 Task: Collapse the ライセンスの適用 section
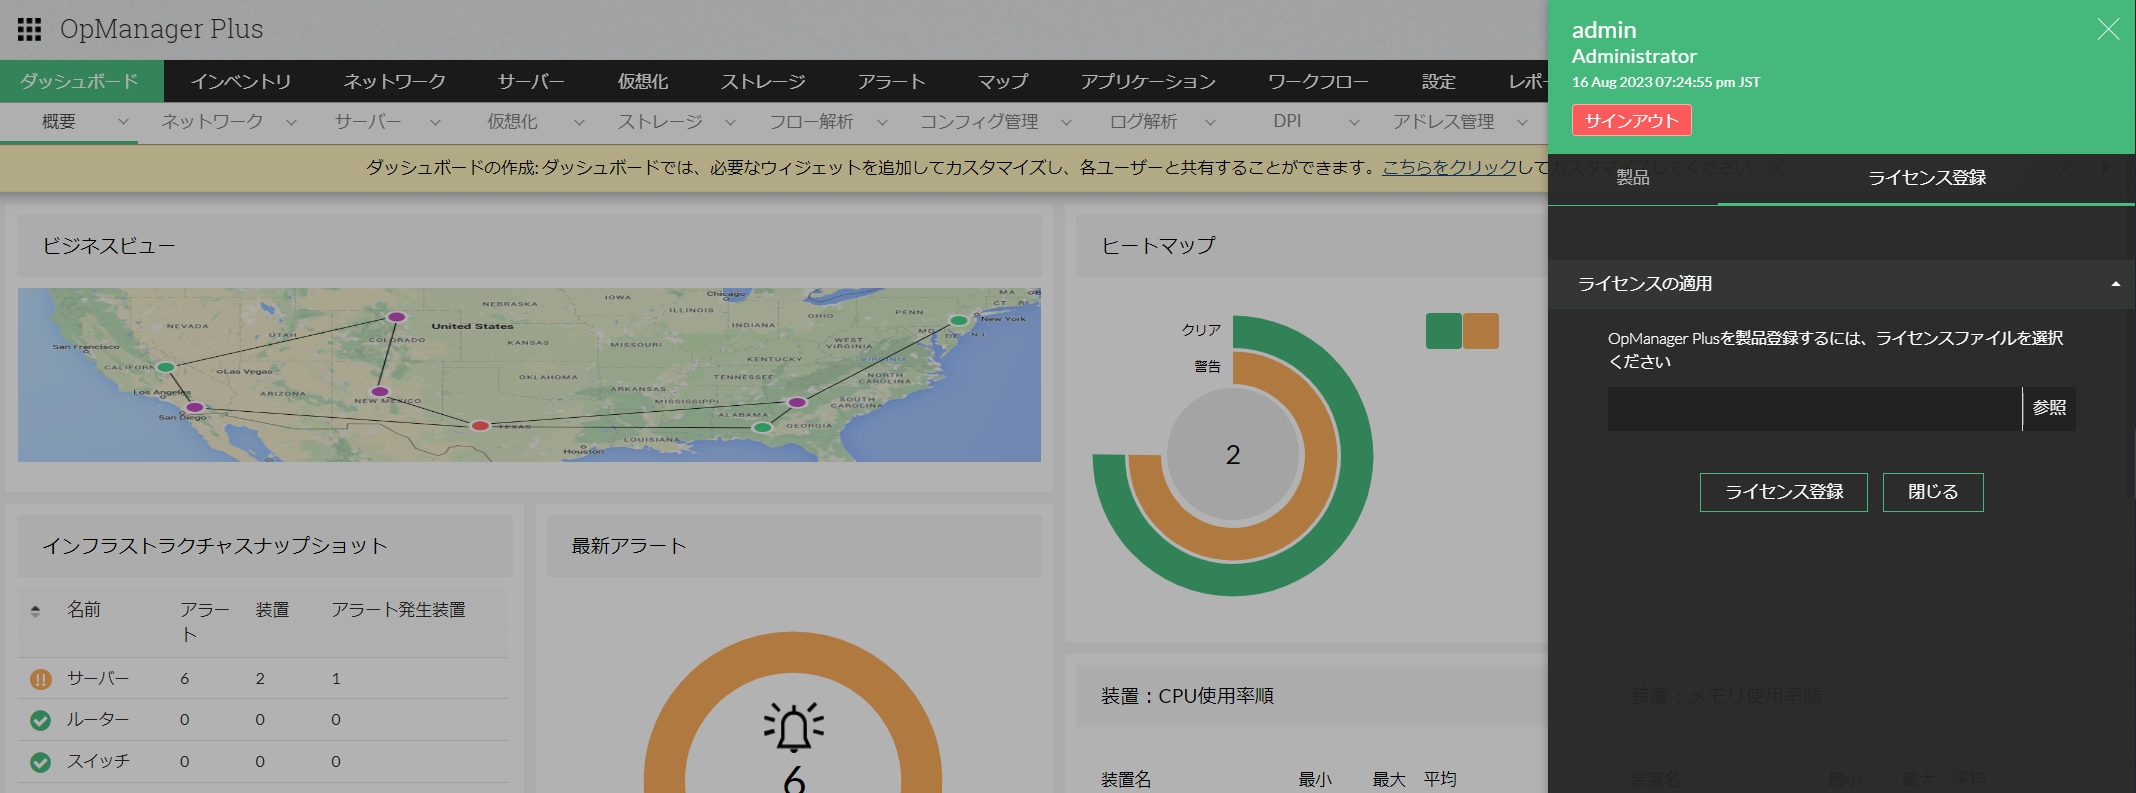[x=2115, y=284]
